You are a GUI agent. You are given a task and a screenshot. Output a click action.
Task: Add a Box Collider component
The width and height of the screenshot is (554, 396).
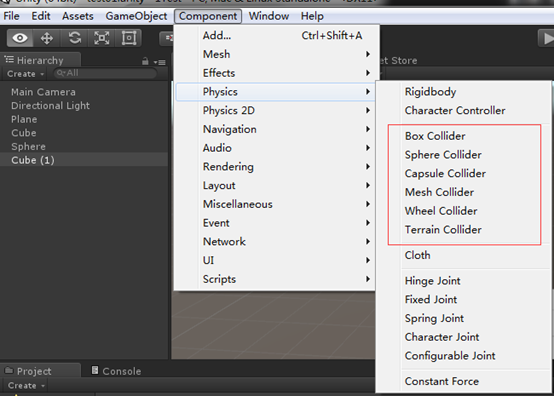[464, 136]
